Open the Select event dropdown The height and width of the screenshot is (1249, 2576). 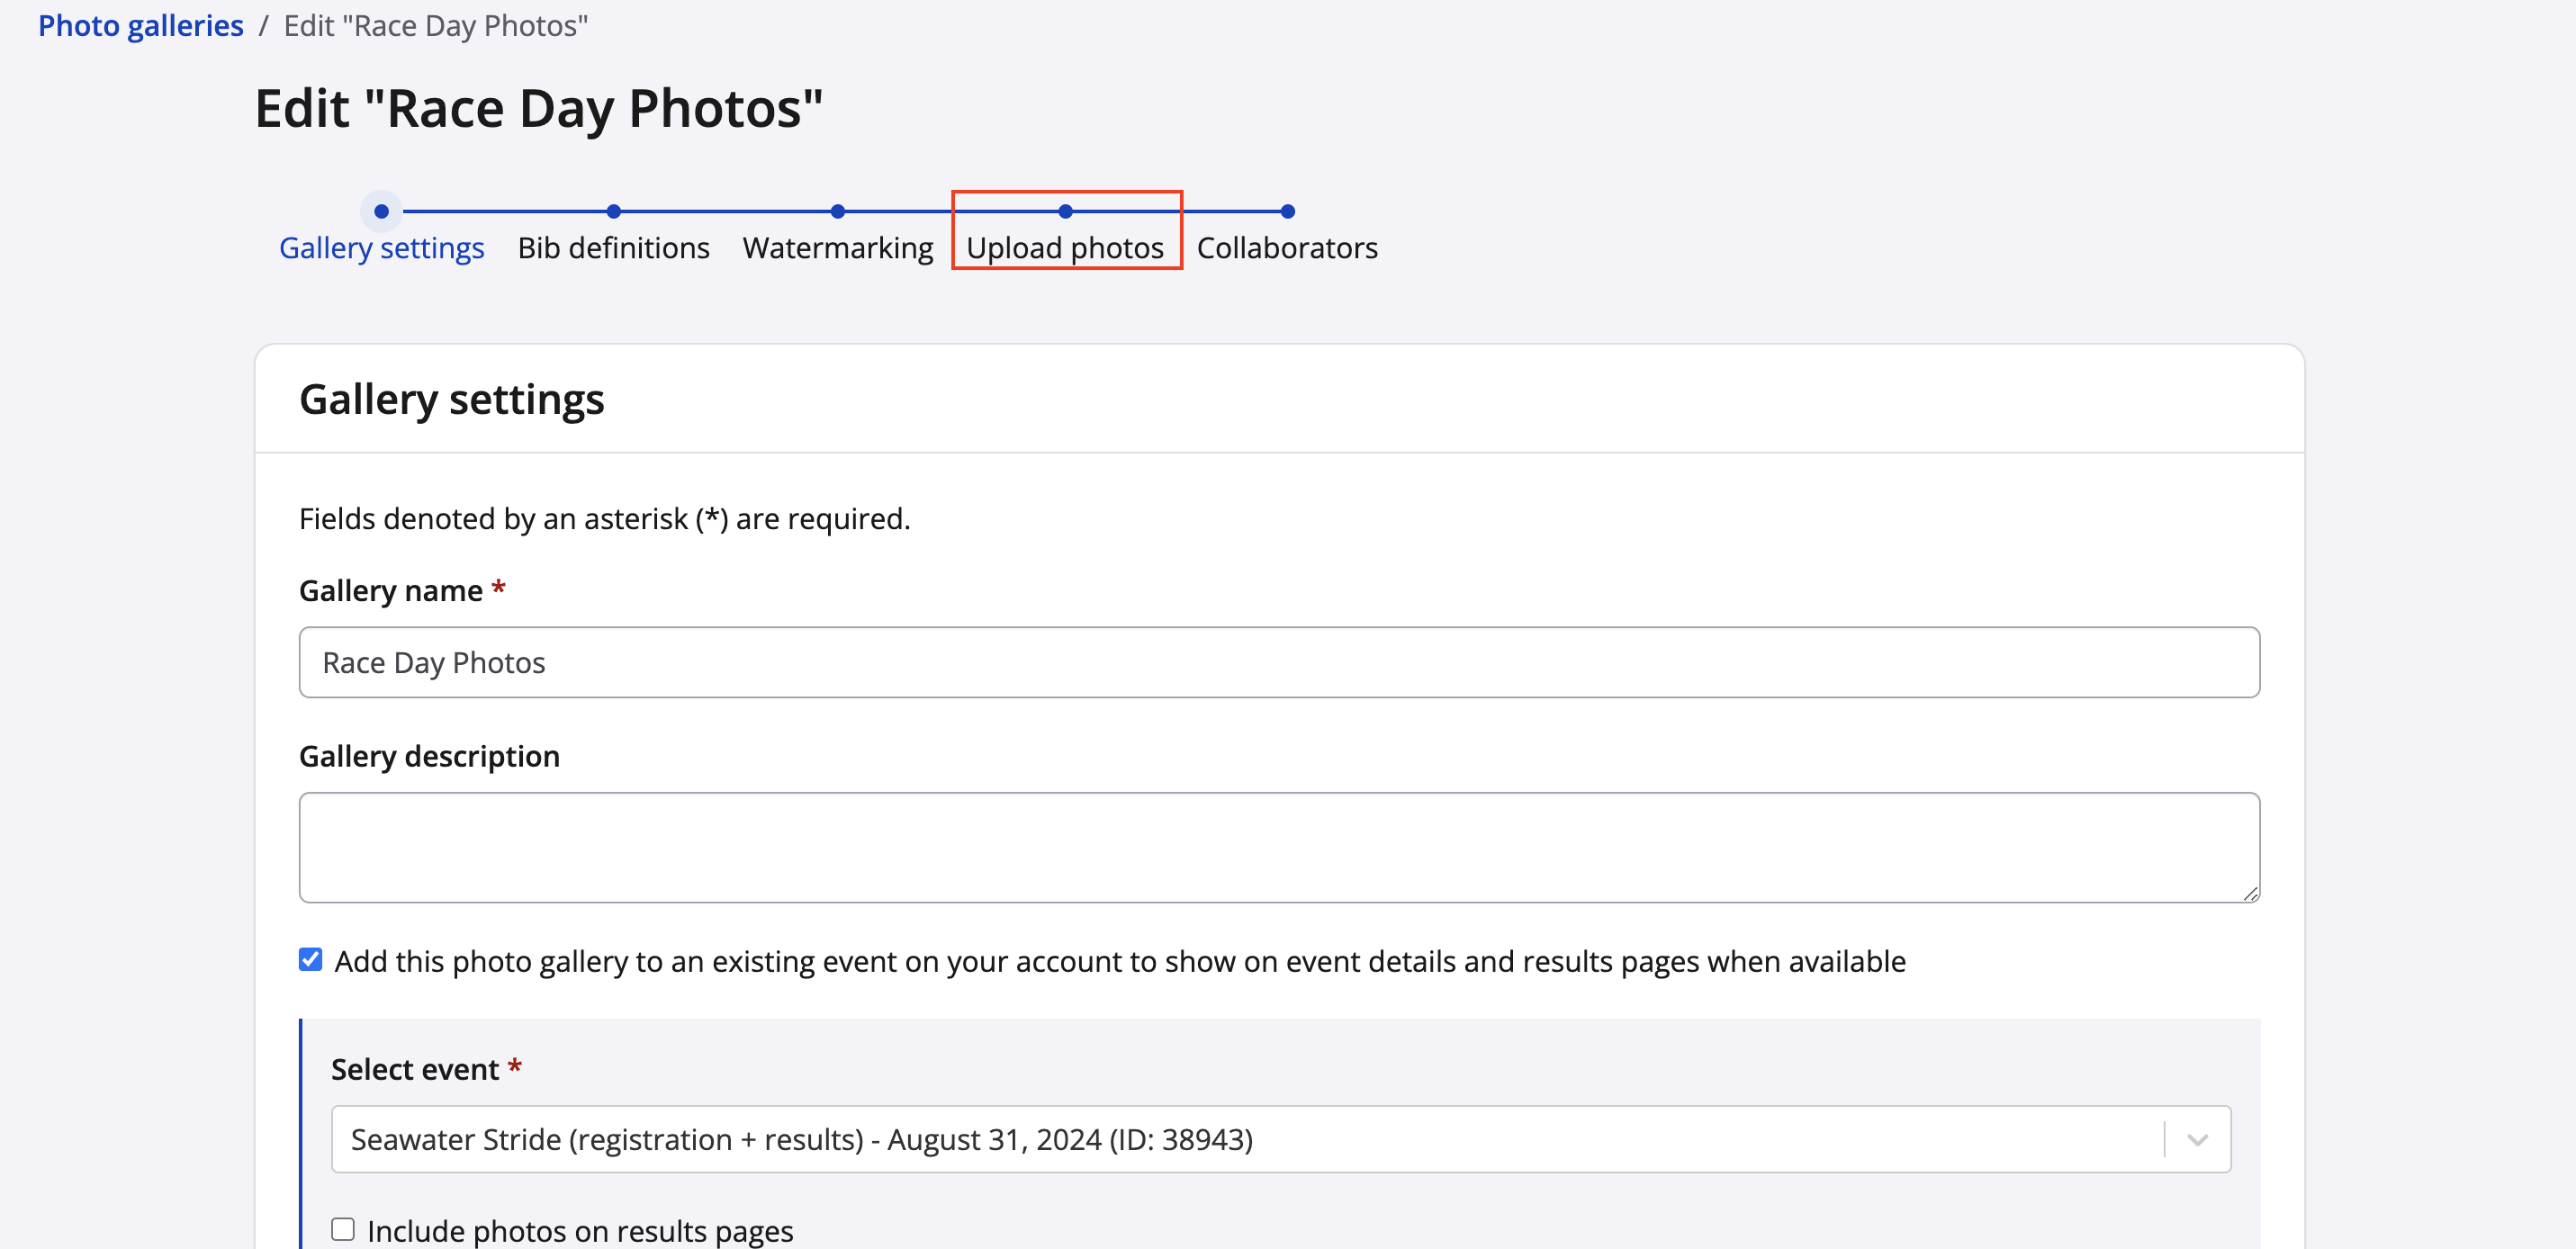point(1240,1140)
